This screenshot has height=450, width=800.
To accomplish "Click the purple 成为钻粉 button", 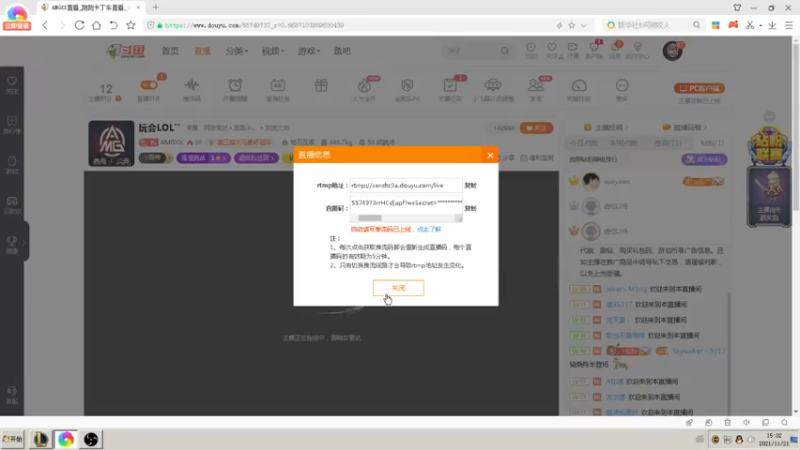I will point(704,159).
